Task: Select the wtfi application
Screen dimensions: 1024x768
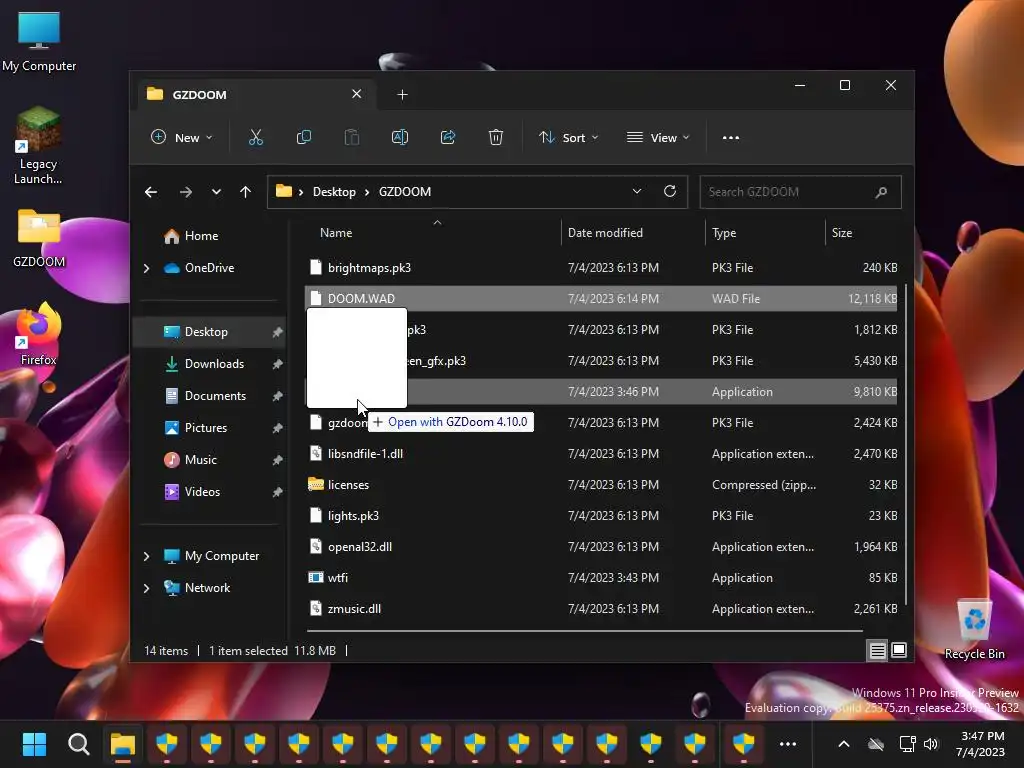Action: click(x=601, y=578)
